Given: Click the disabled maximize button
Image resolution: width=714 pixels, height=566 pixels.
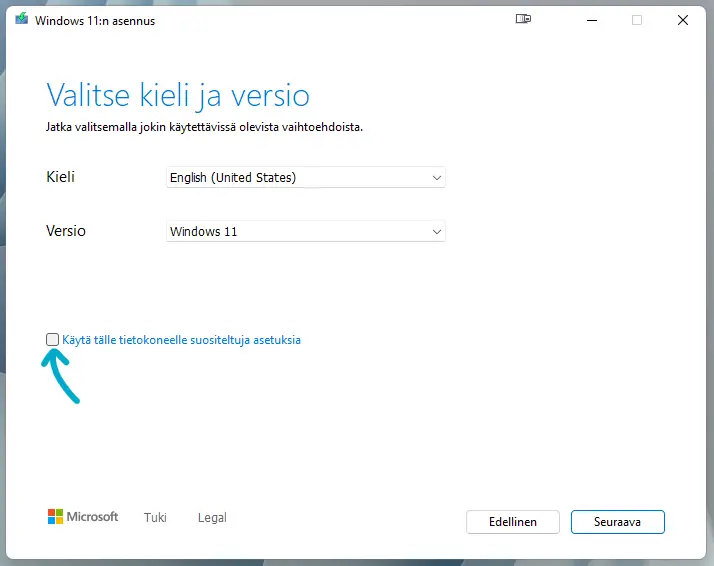Looking at the screenshot, I should tap(637, 20).
